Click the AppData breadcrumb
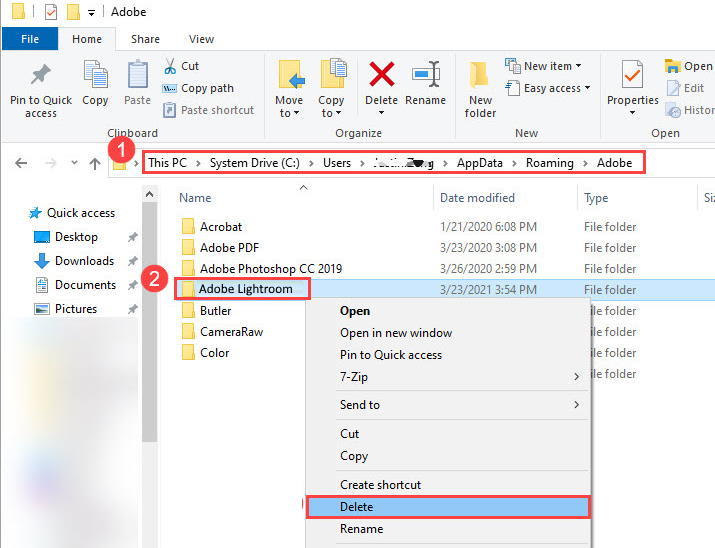 [480, 163]
